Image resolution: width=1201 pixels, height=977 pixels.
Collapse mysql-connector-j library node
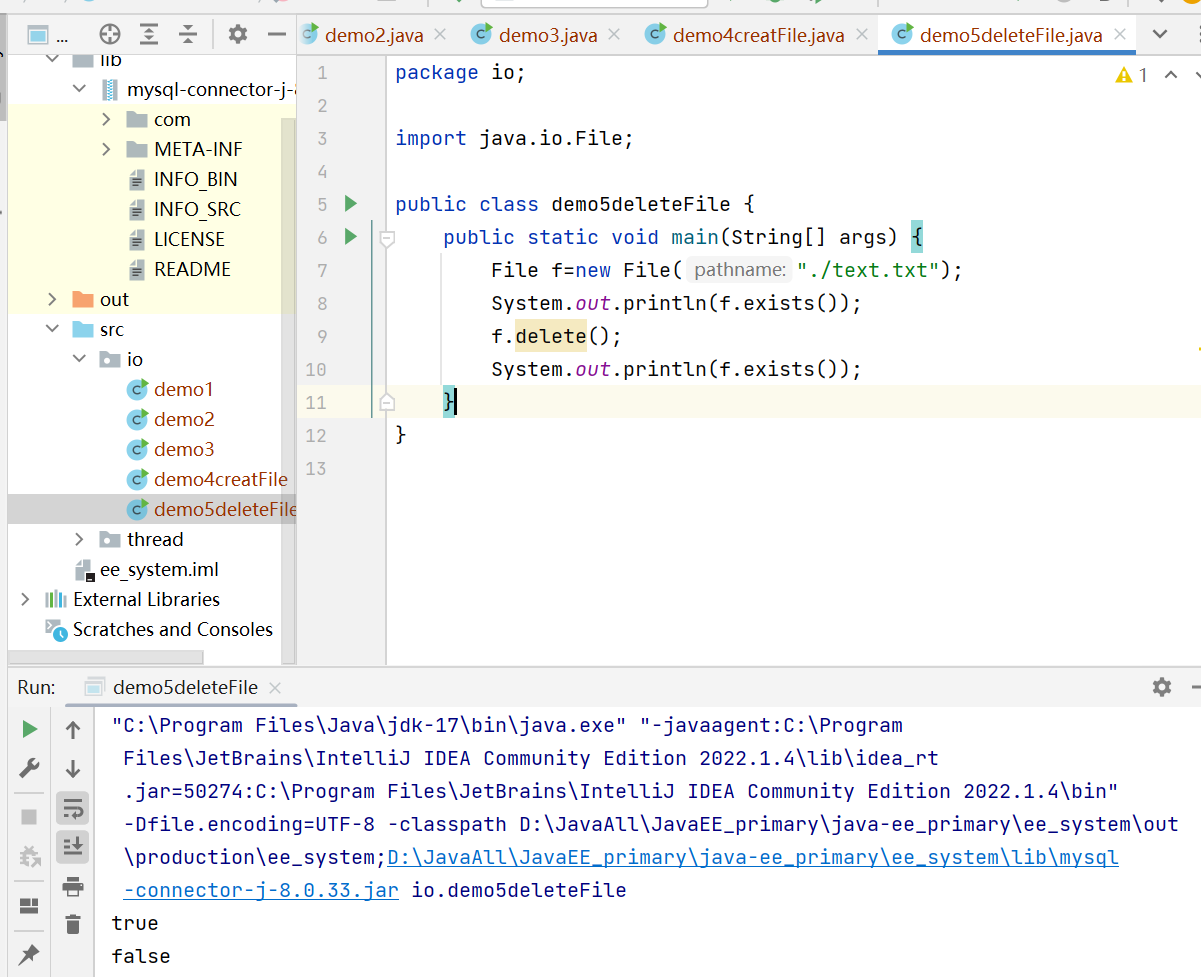[x=79, y=89]
